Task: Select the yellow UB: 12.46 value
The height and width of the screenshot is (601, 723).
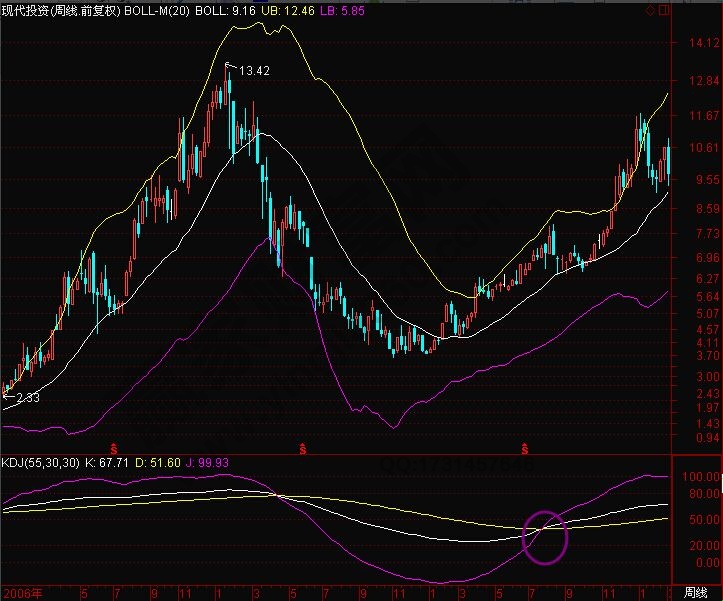Action: tap(279, 9)
